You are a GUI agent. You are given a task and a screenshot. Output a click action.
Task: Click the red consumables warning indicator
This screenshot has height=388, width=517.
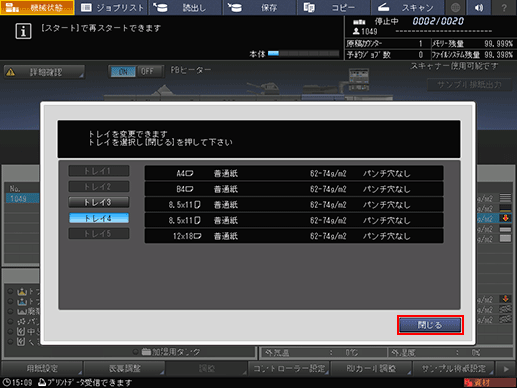pyautogui.click(x=489, y=383)
